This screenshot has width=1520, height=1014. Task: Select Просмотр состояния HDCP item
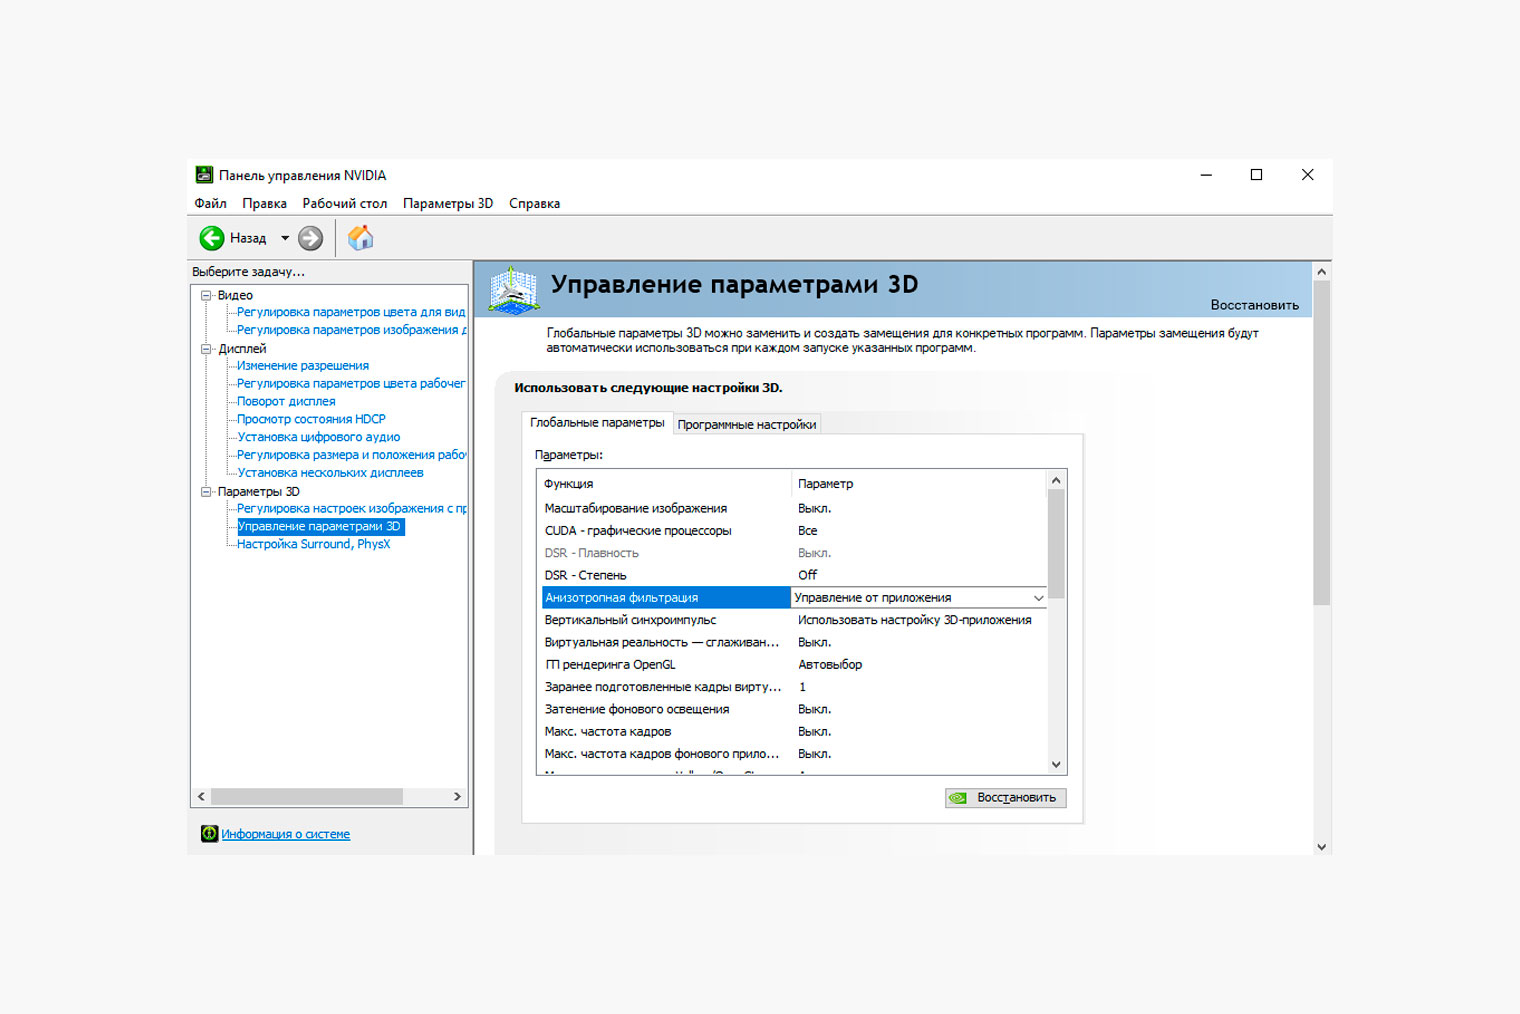click(311, 419)
